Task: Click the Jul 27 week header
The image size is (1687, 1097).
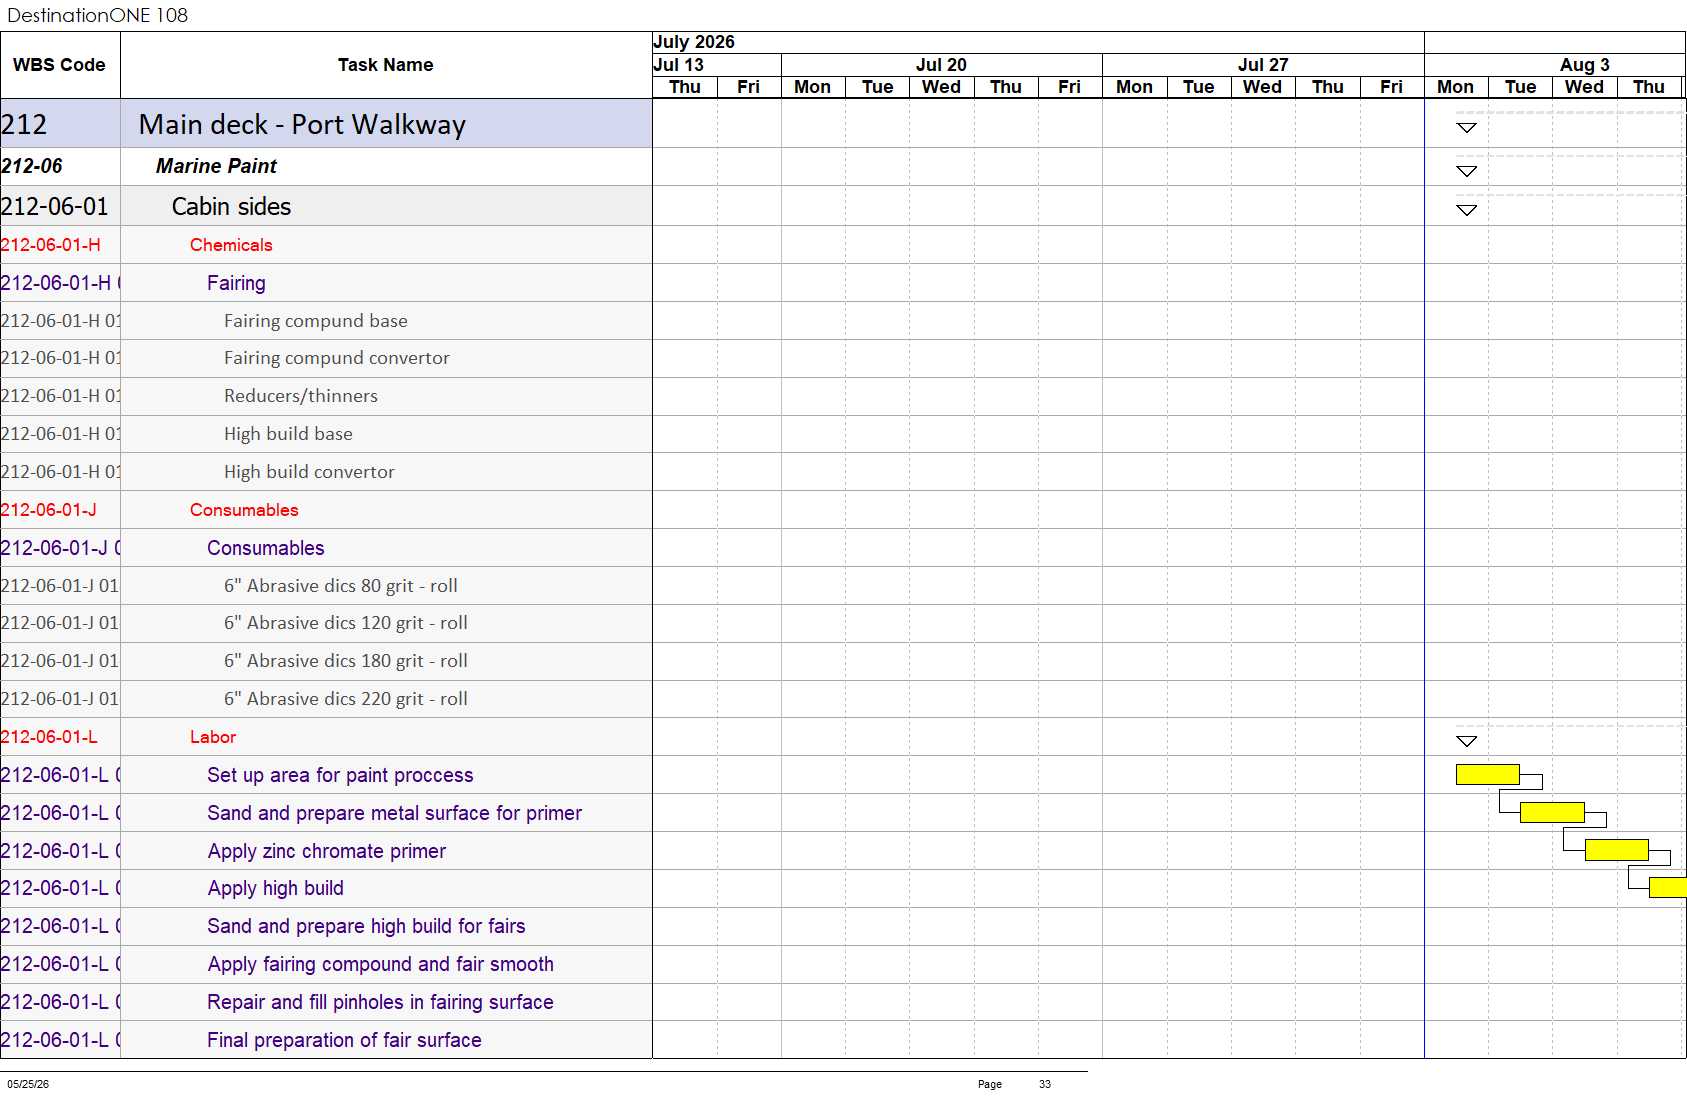Action: (x=1263, y=65)
